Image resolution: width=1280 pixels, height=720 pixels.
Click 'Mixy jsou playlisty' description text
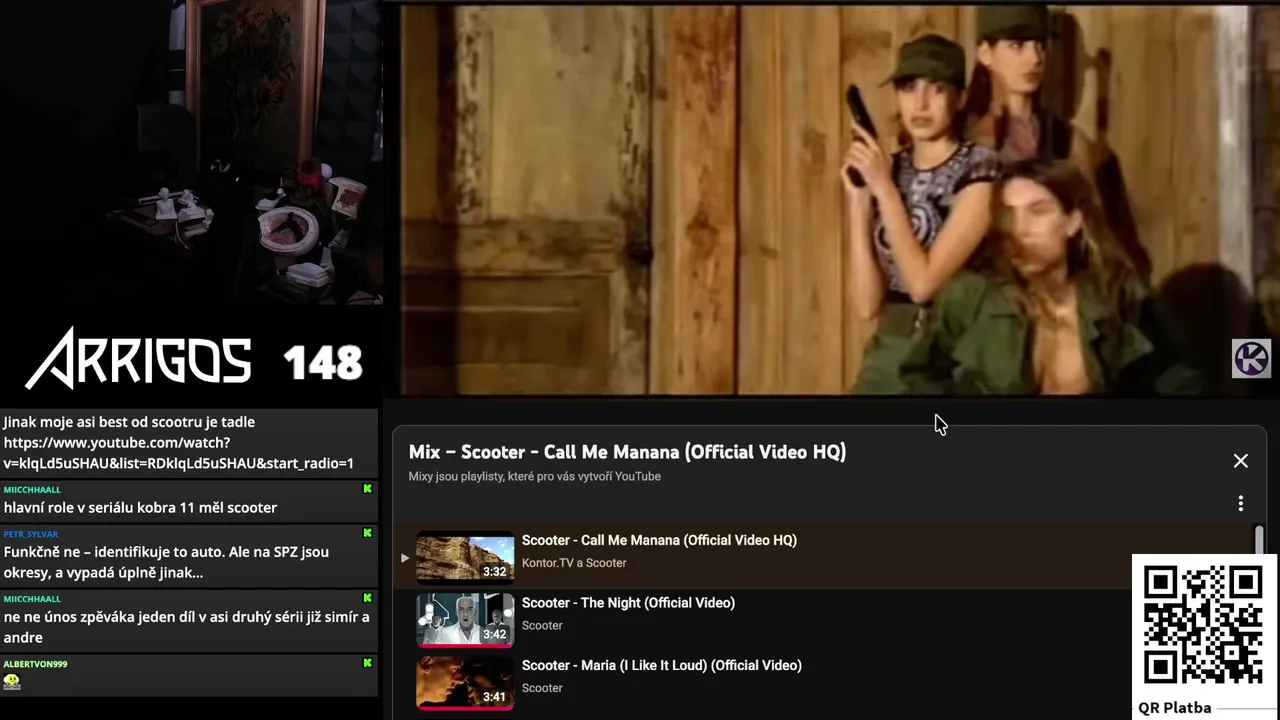(535, 477)
